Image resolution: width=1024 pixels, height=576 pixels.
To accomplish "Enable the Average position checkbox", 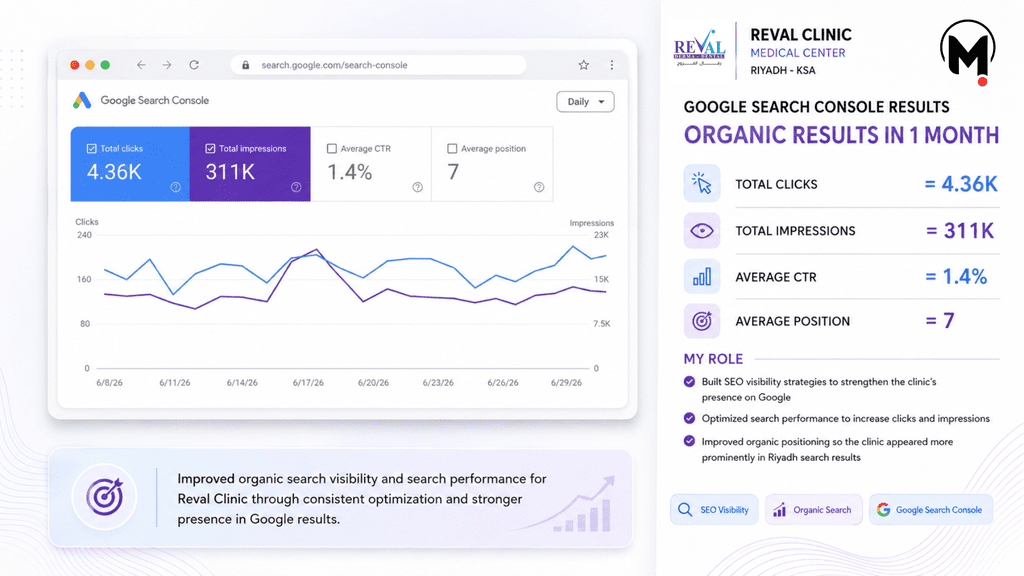I will [x=452, y=148].
